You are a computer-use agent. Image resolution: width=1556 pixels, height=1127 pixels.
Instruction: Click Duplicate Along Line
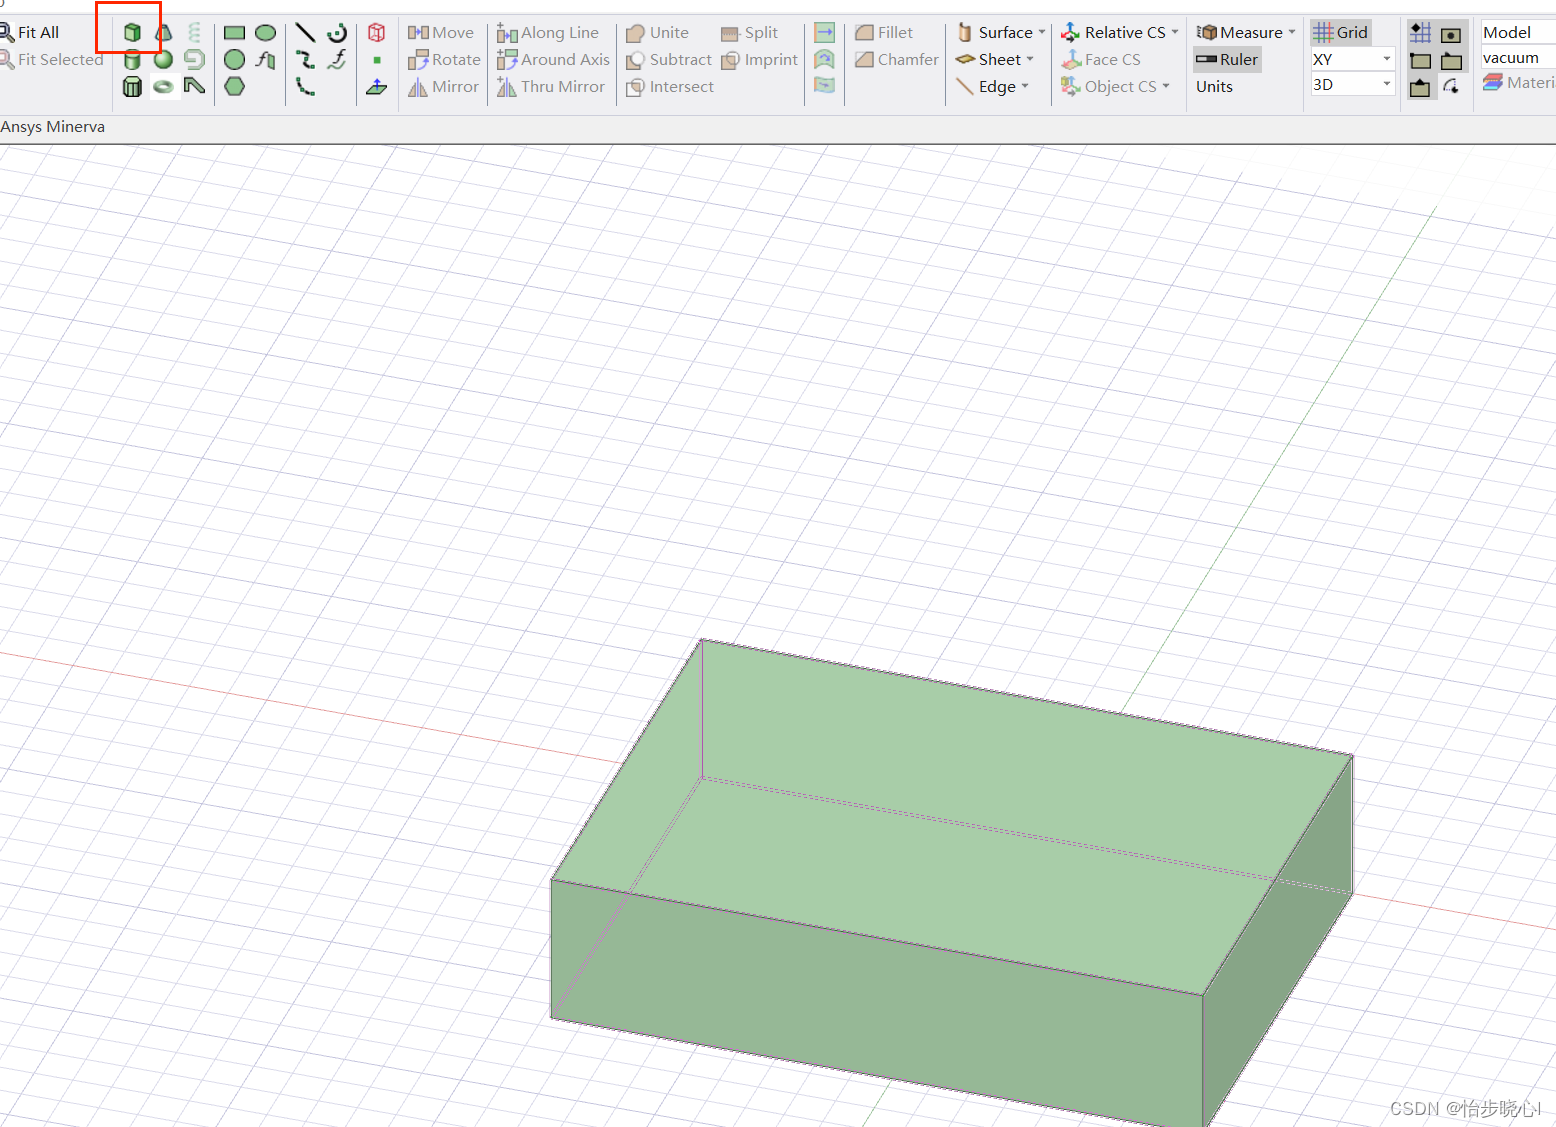[548, 33]
